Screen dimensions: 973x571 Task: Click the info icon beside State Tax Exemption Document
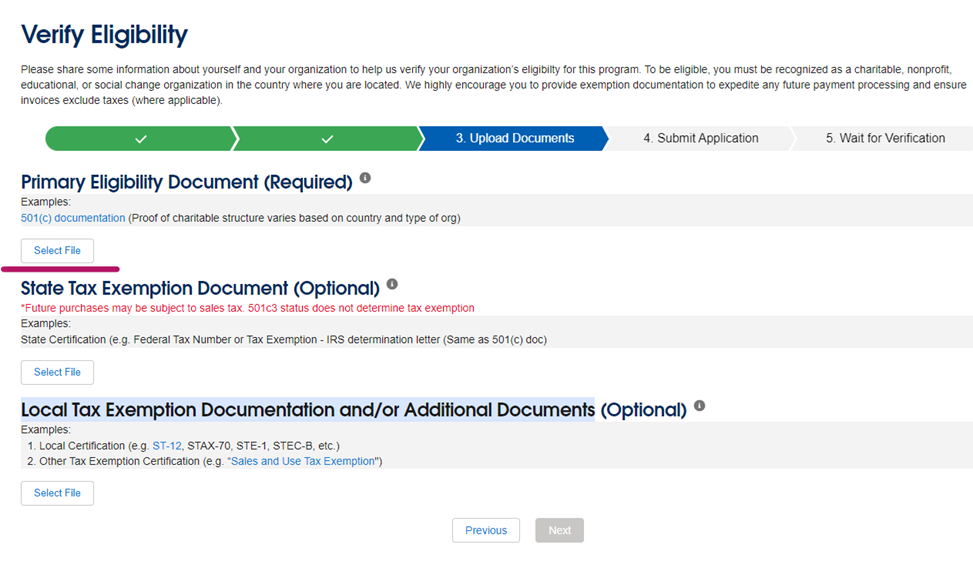[392, 284]
